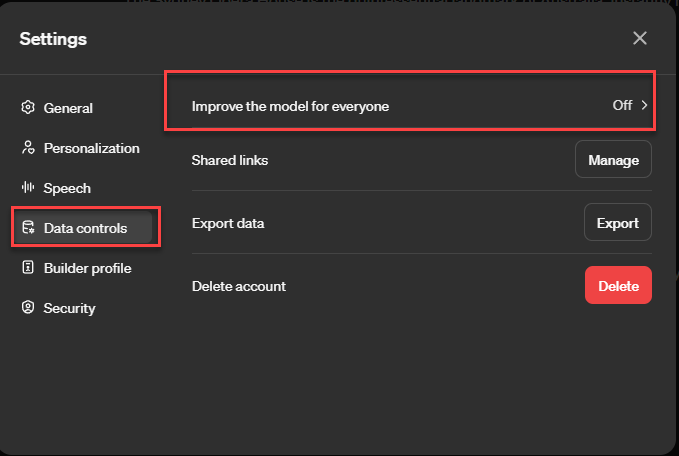
Task: Switch to the General settings tab
Action: (68, 108)
